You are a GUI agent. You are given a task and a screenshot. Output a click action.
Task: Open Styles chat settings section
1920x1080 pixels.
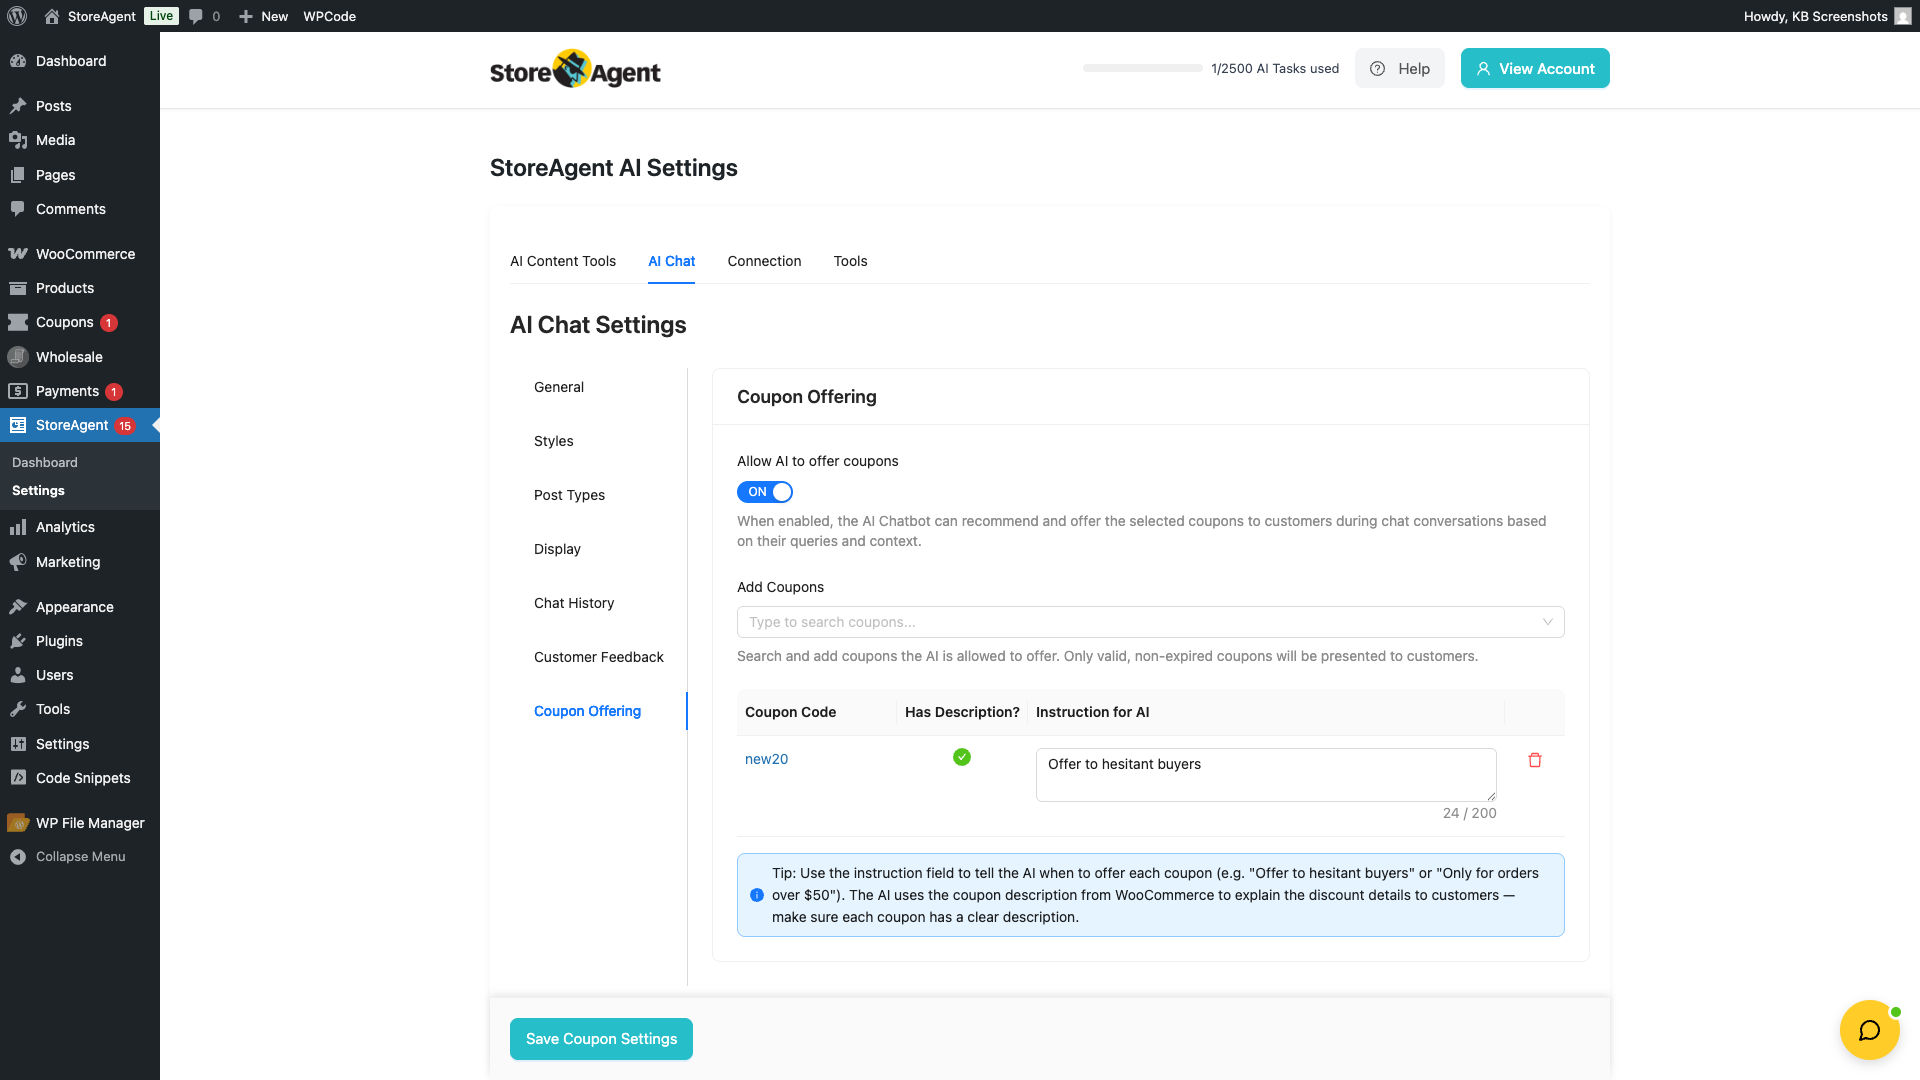[x=554, y=441]
